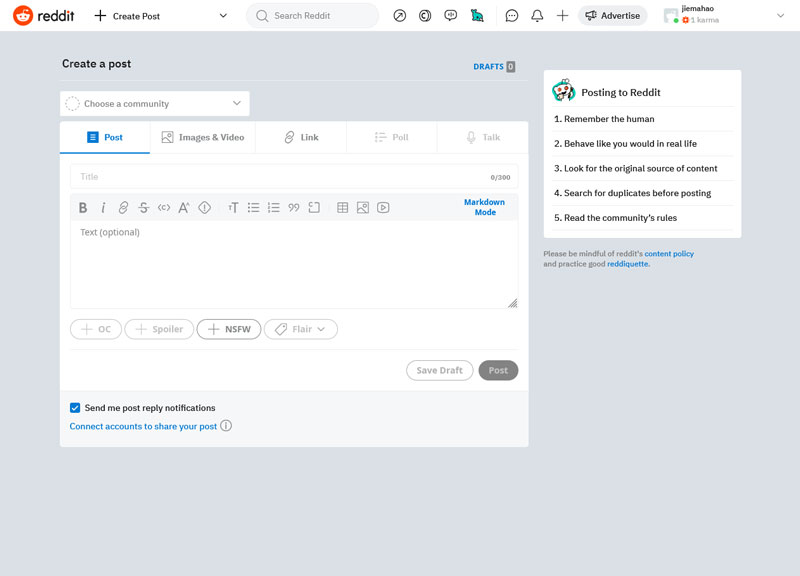The width and height of the screenshot is (800, 576).
Task: Focus the Text (optional) body area
Action: point(294,264)
